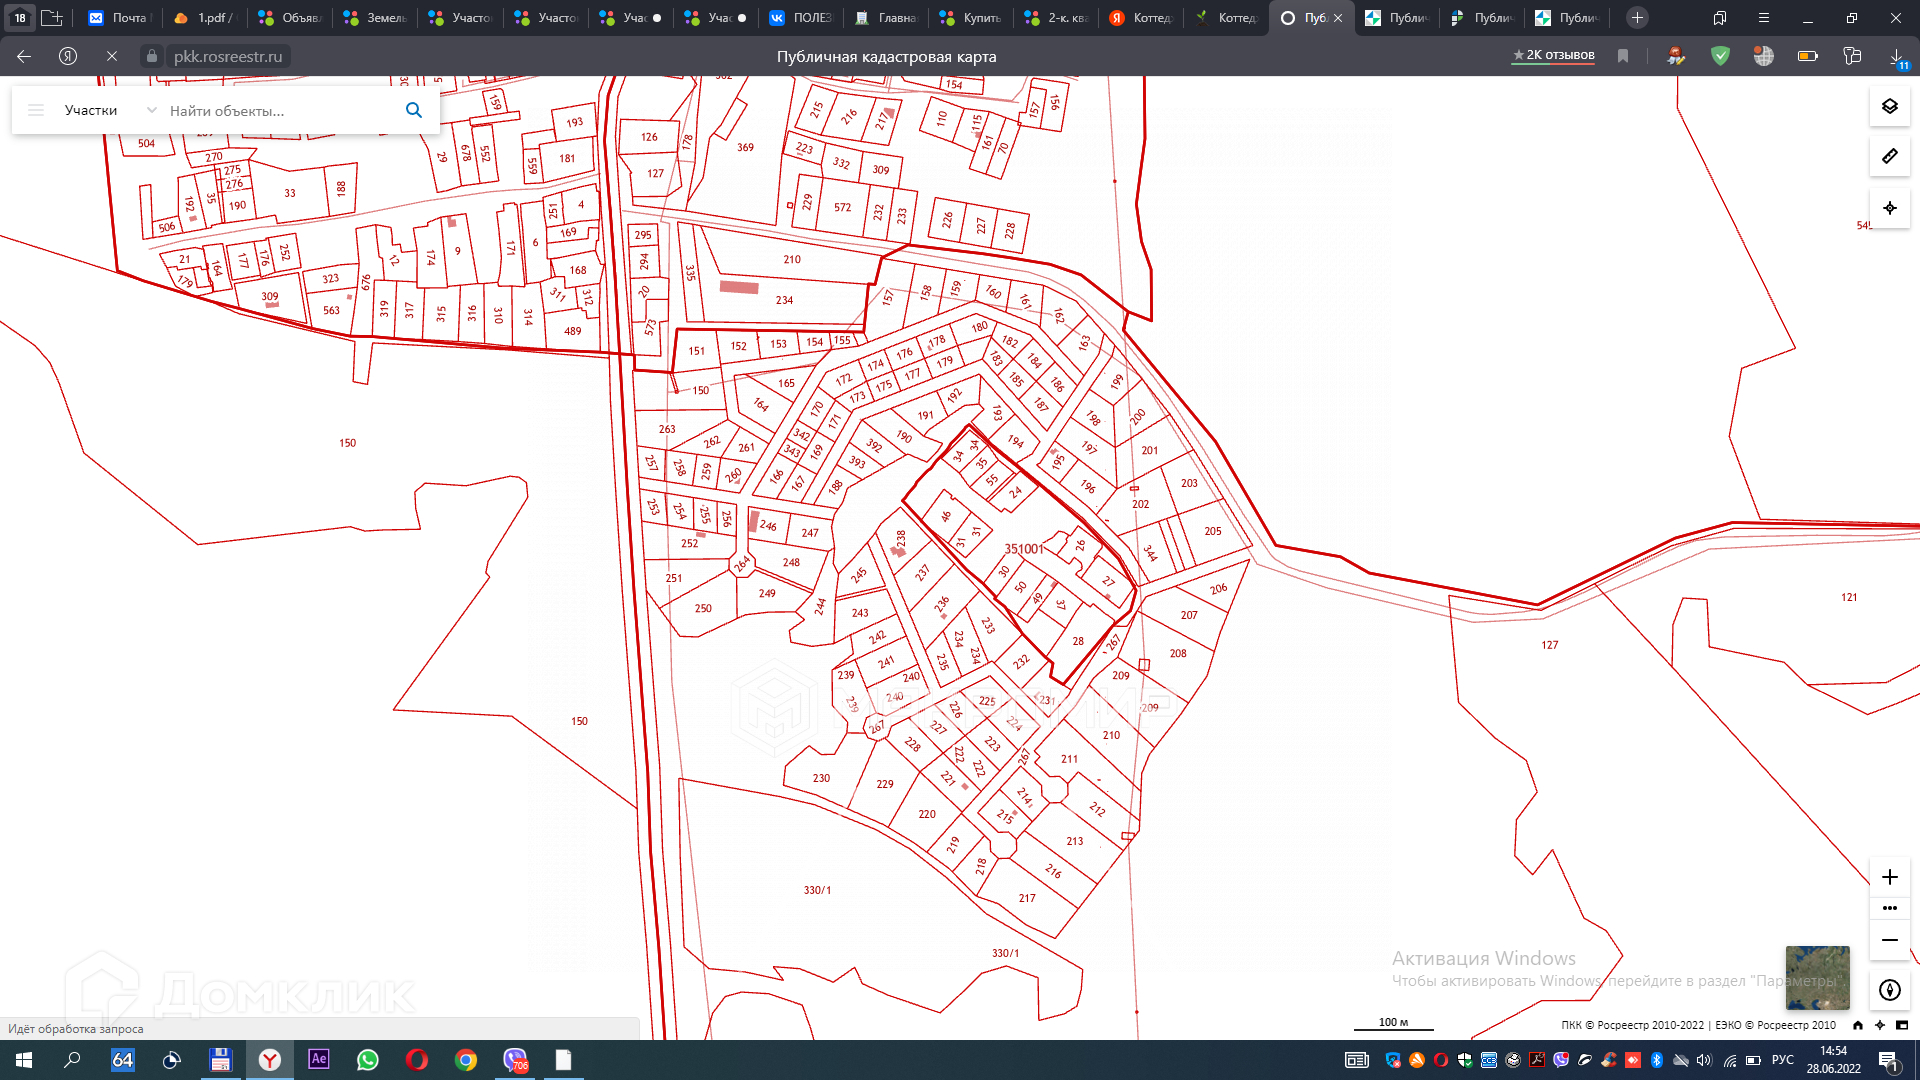Viewport: 1920px width, 1080px height.
Task: Open WhatsApp from the taskbar
Action: coord(368,1060)
